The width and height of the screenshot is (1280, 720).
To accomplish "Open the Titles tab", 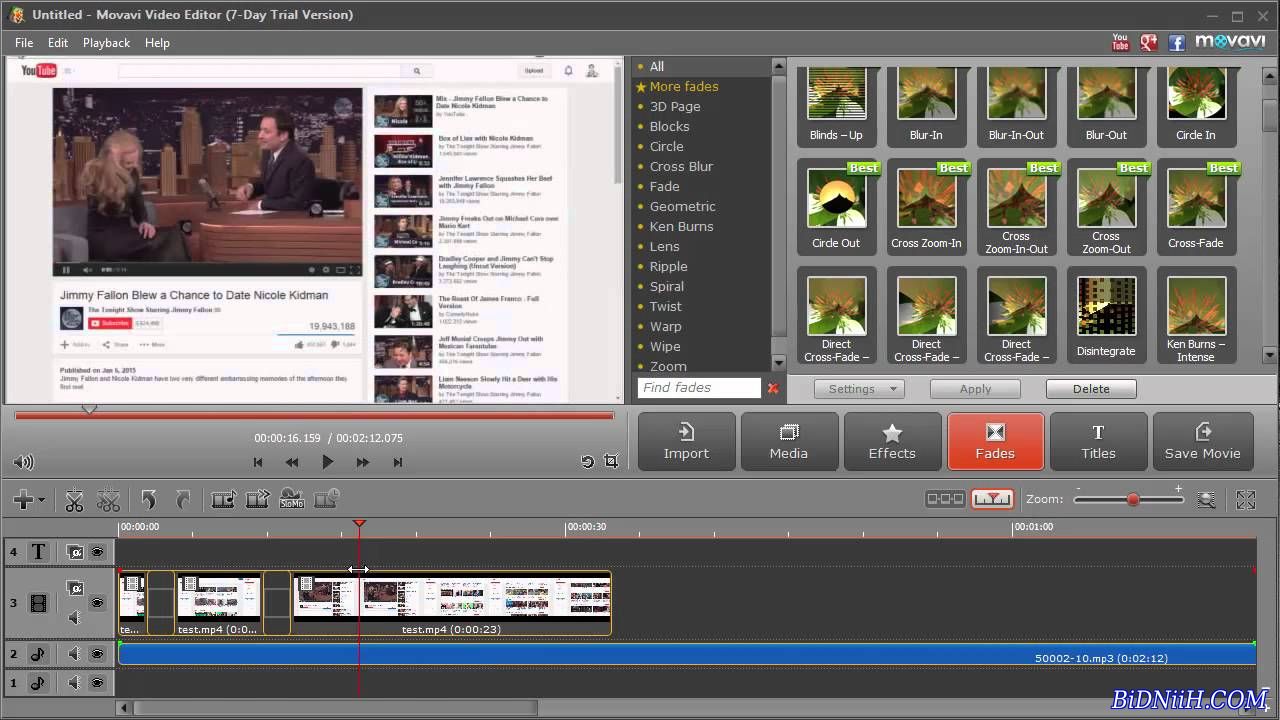I will [x=1098, y=441].
